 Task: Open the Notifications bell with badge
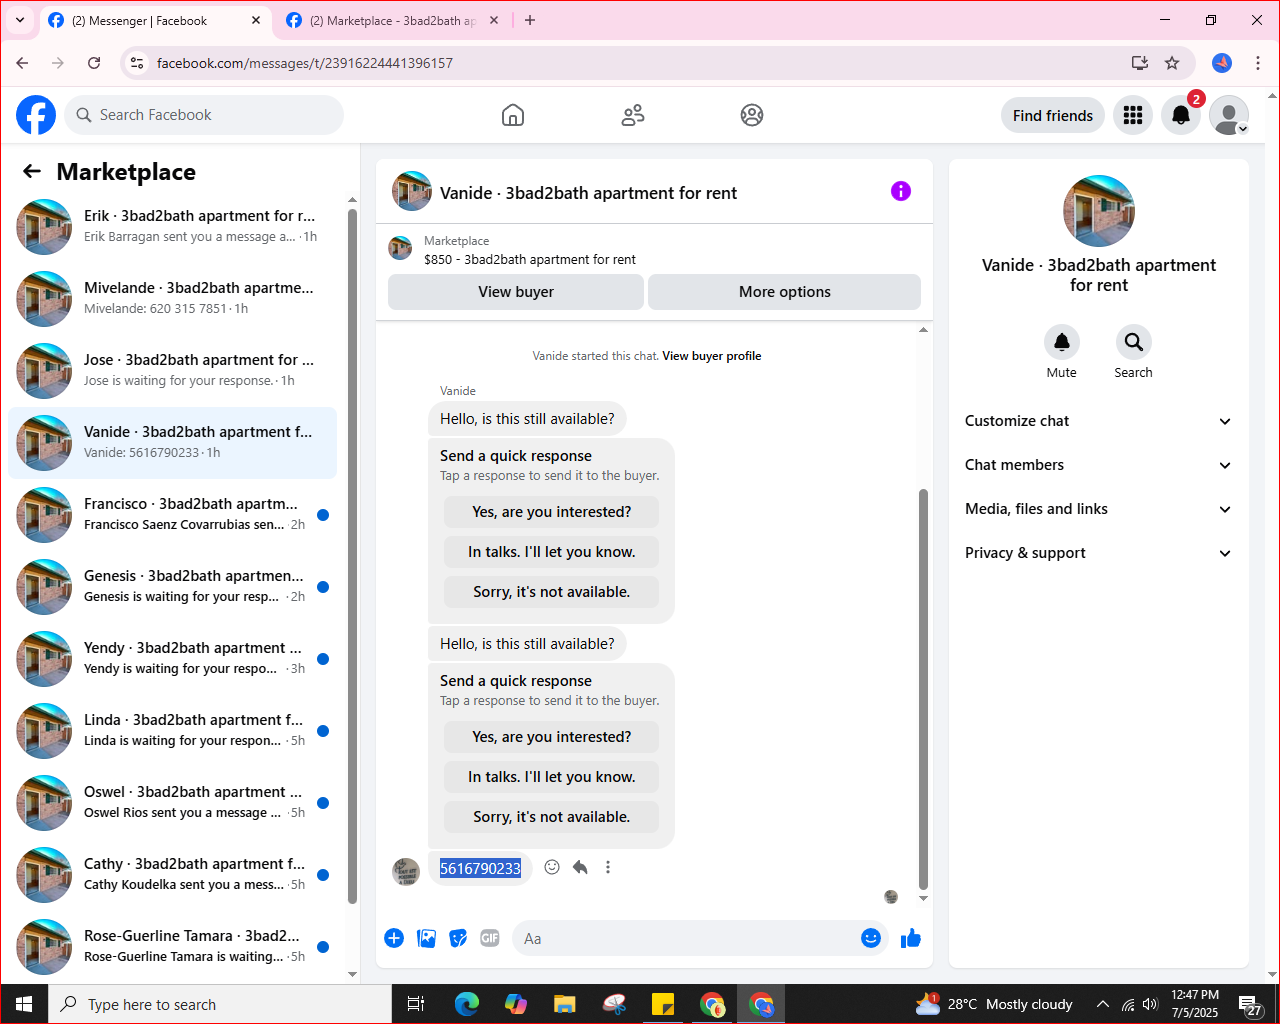click(1181, 115)
